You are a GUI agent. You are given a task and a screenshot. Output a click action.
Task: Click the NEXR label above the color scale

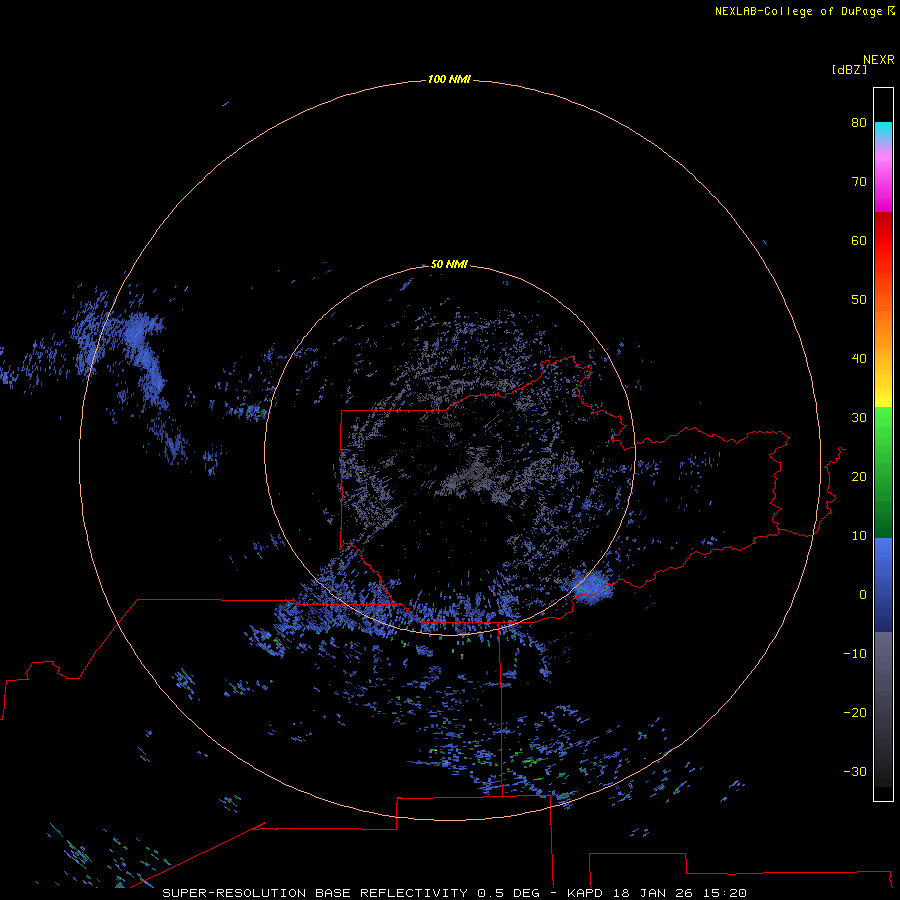click(878, 60)
